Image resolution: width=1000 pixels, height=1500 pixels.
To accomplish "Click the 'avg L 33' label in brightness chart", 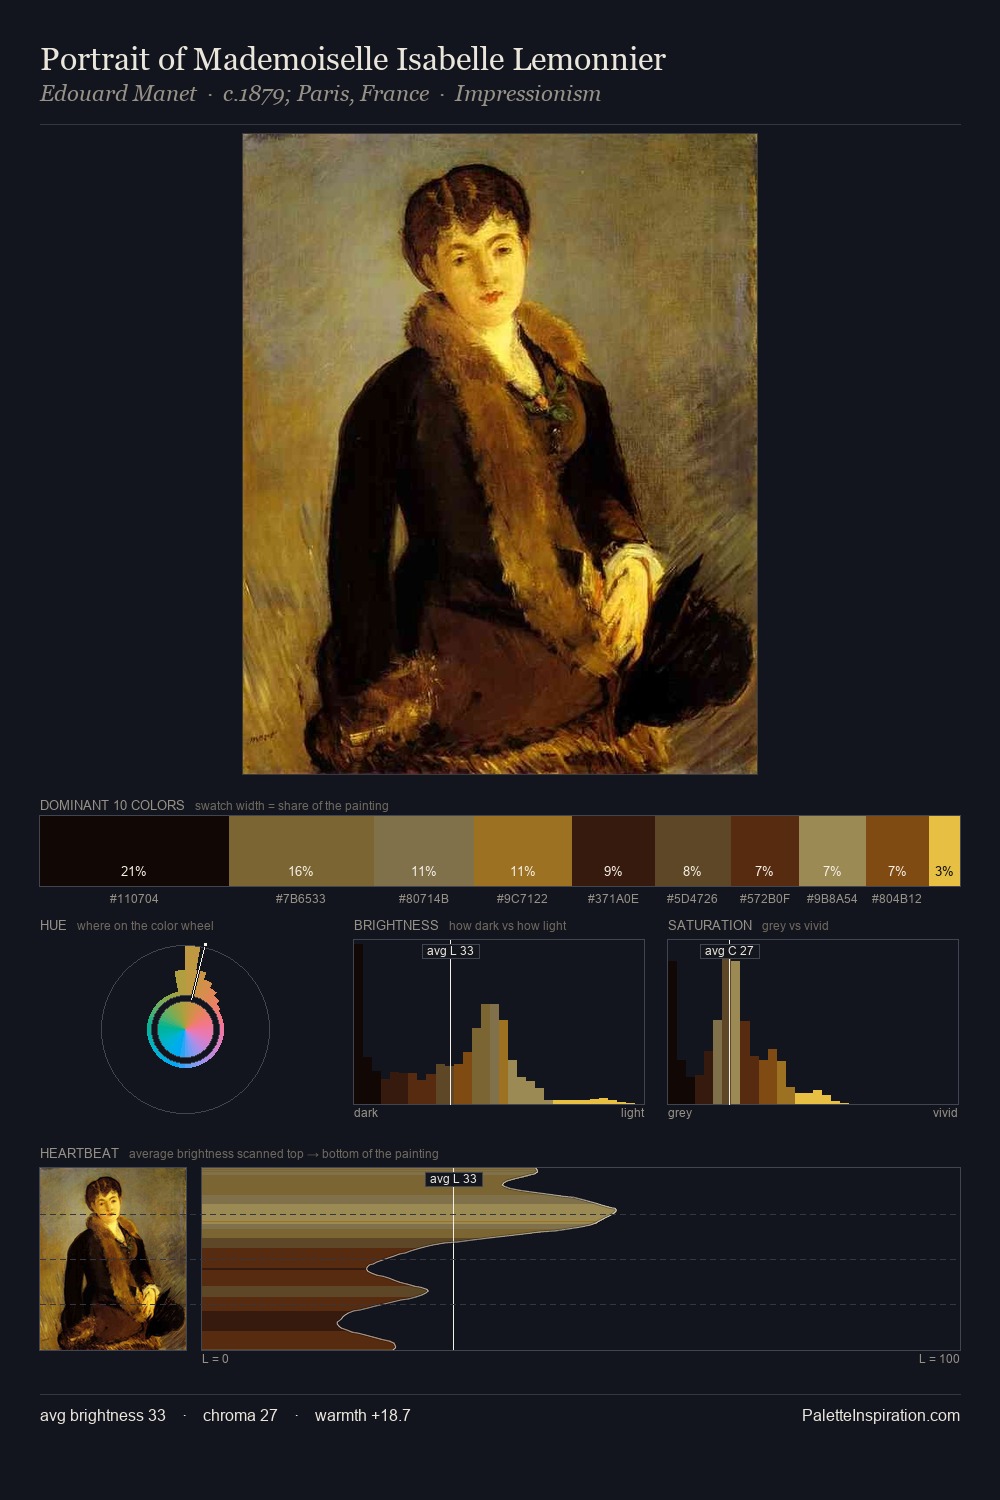I will point(450,951).
